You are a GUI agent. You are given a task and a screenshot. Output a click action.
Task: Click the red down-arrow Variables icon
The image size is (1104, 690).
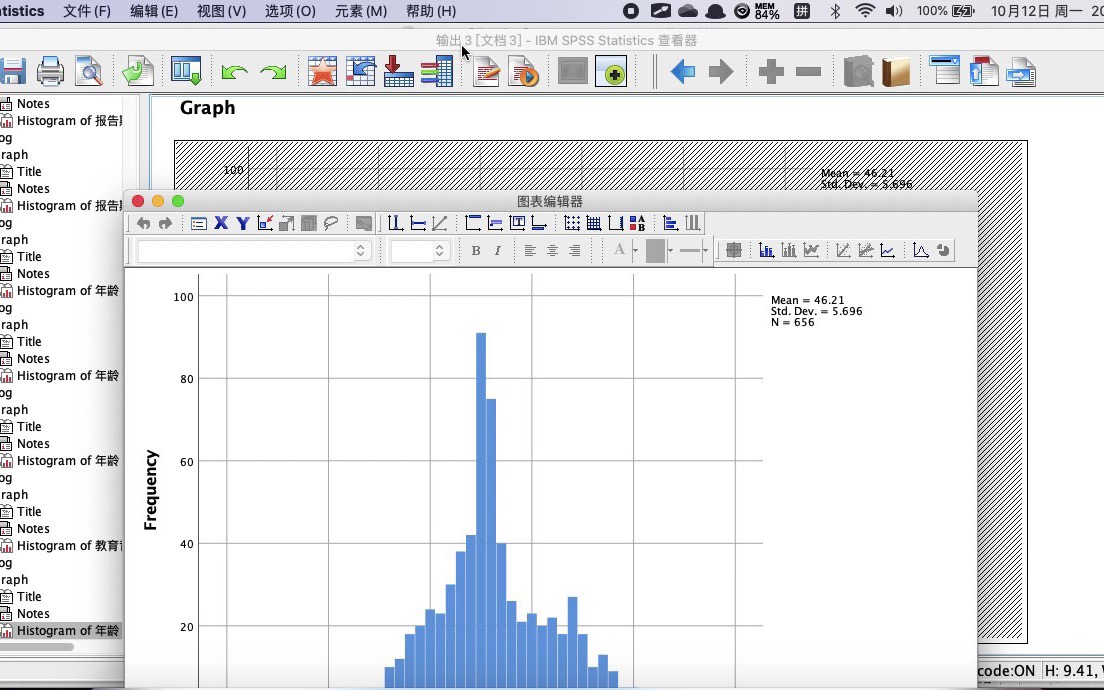pos(399,72)
